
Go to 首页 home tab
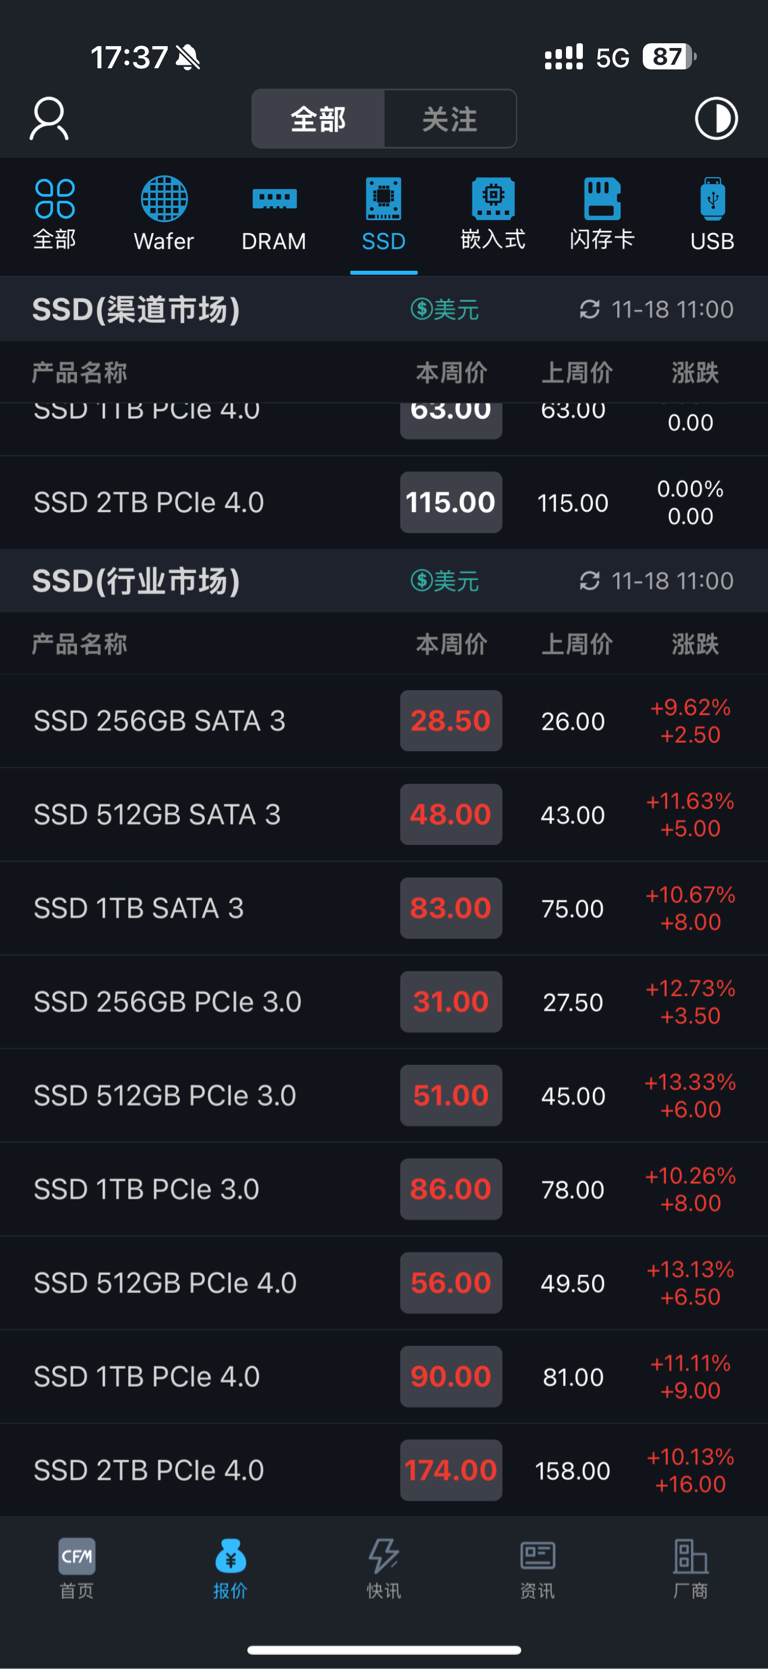[x=77, y=1567]
